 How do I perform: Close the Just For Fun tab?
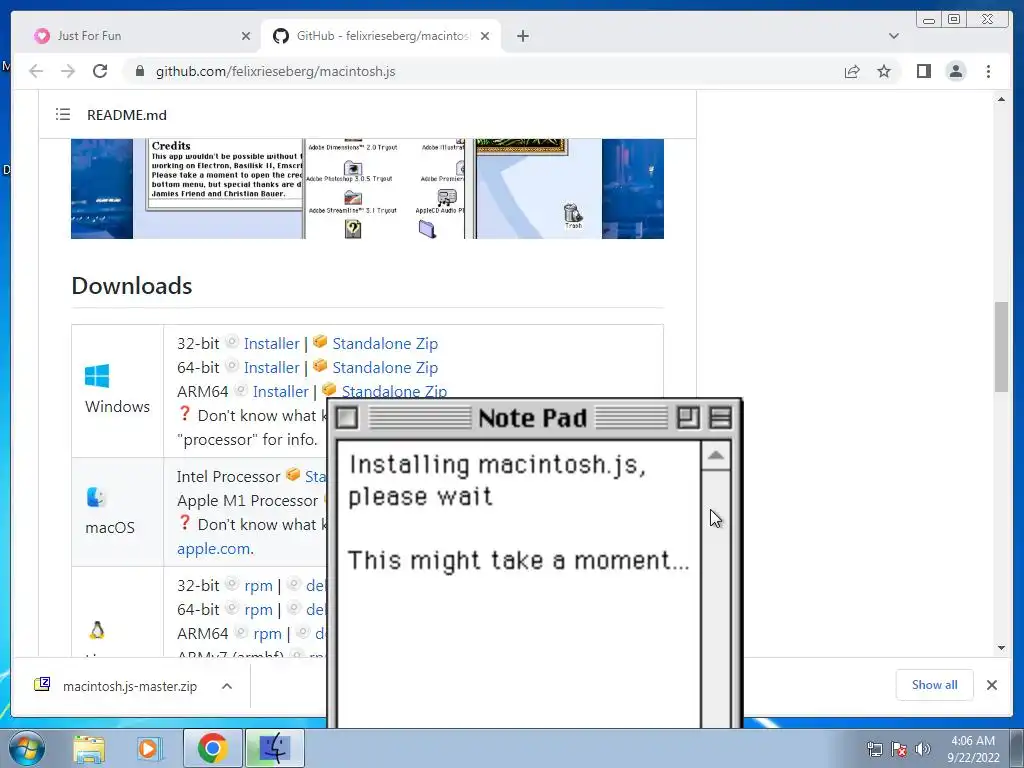point(246,36)
